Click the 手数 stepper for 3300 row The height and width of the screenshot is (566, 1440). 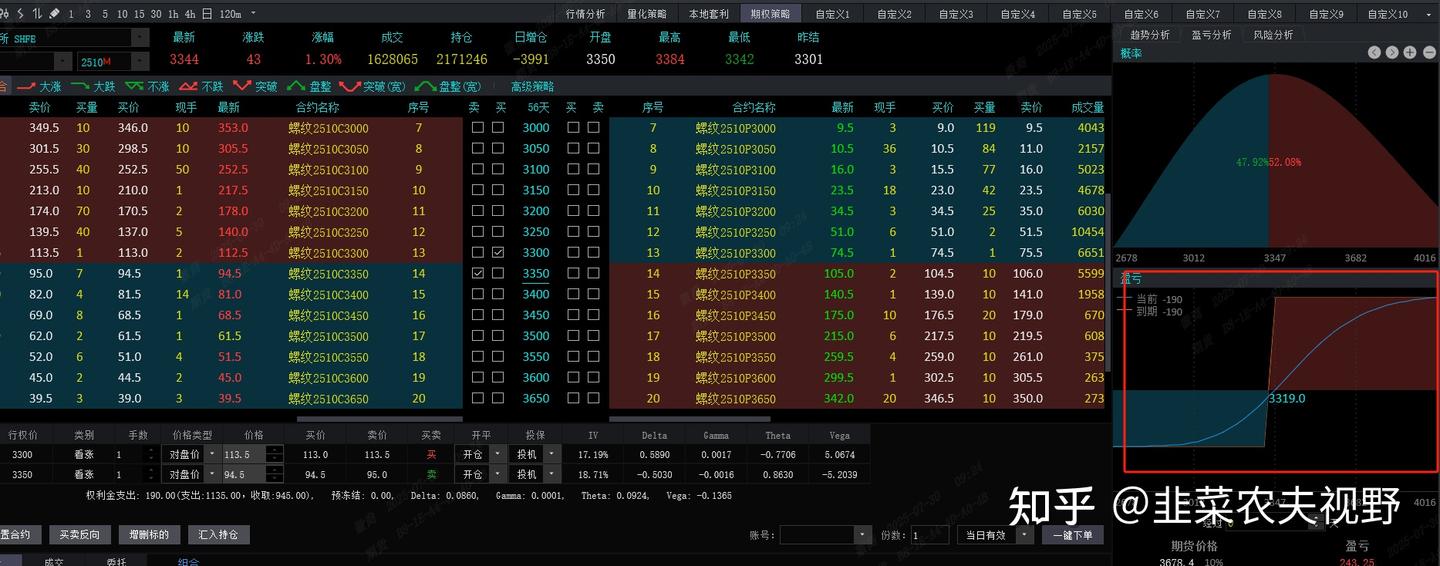pos(151,454)
